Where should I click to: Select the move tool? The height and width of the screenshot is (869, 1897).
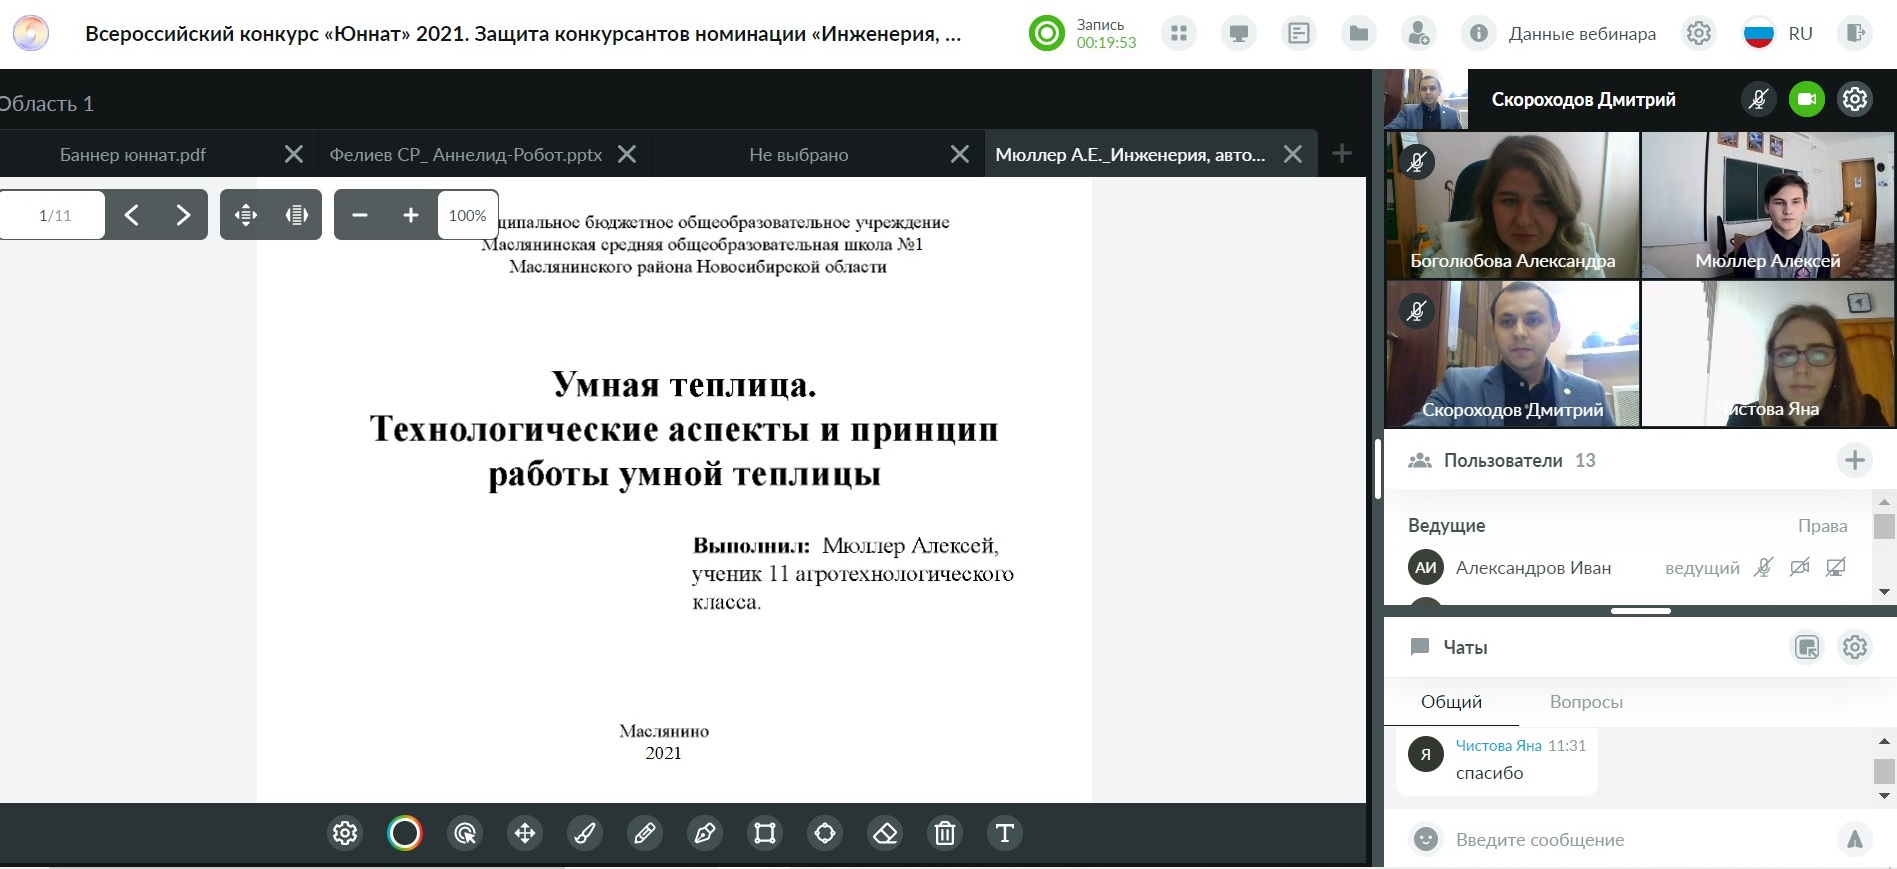click(x=525, y=833)
